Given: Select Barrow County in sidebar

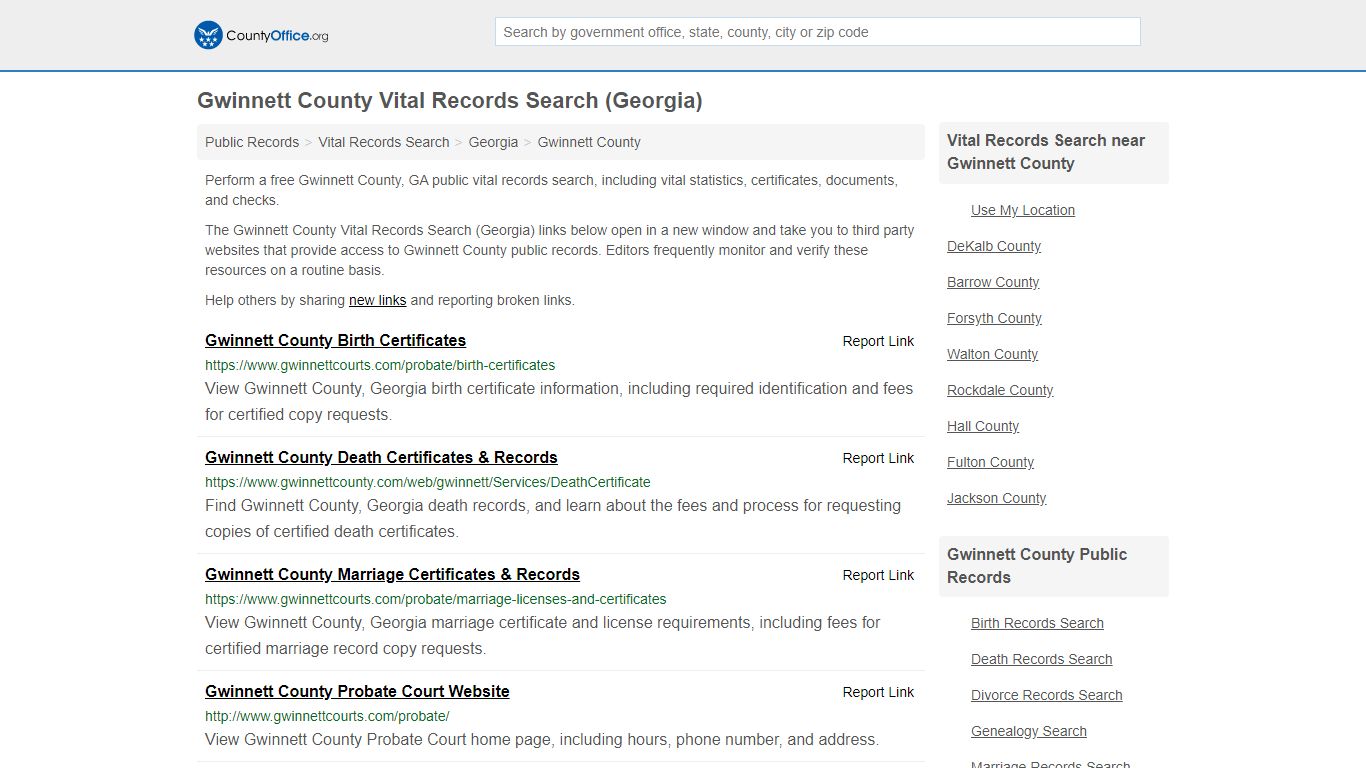Looking at the screenshot, I should [x=993, y=282].
